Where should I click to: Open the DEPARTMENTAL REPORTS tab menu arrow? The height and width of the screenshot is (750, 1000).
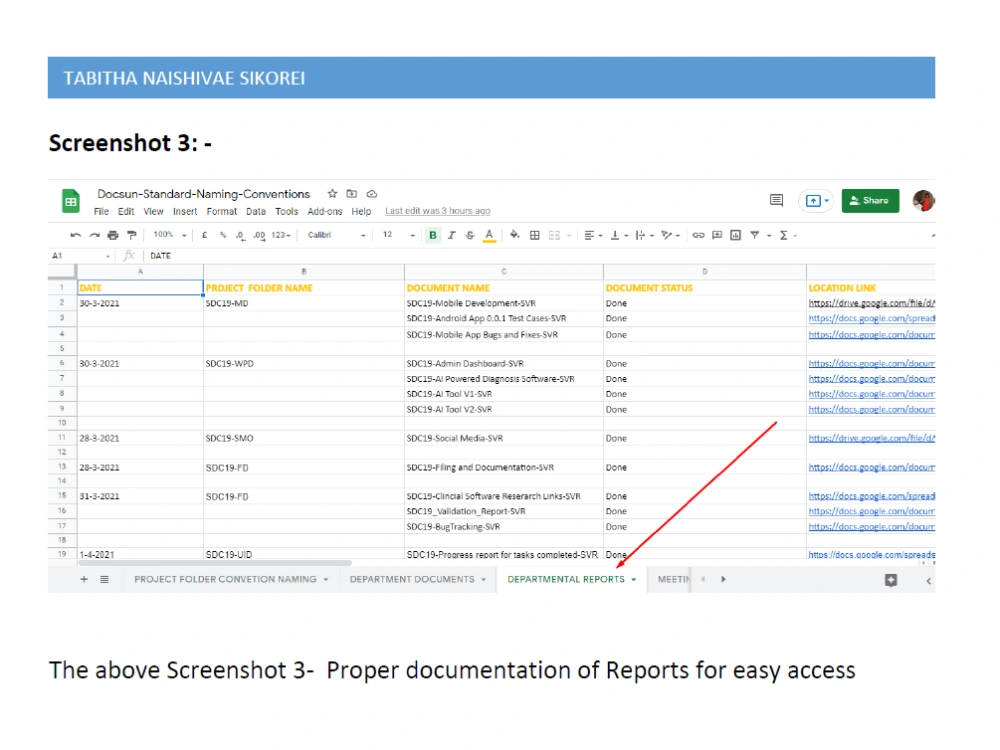[633, 580]
